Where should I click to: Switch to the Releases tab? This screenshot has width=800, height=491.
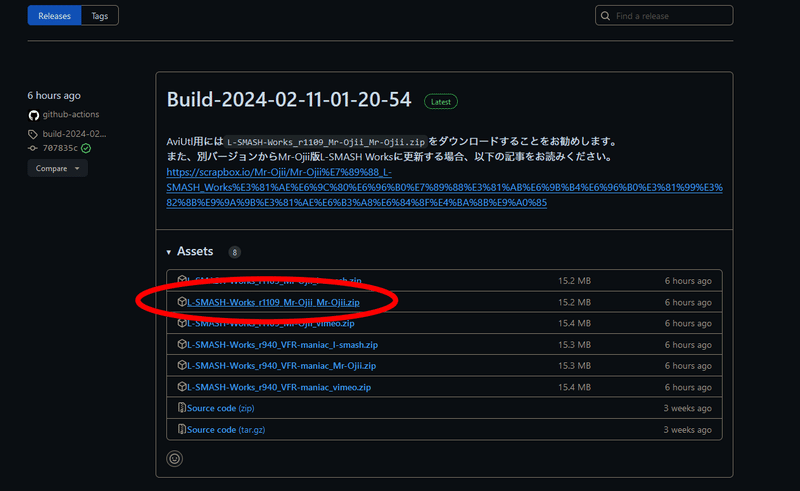(54, 15)
